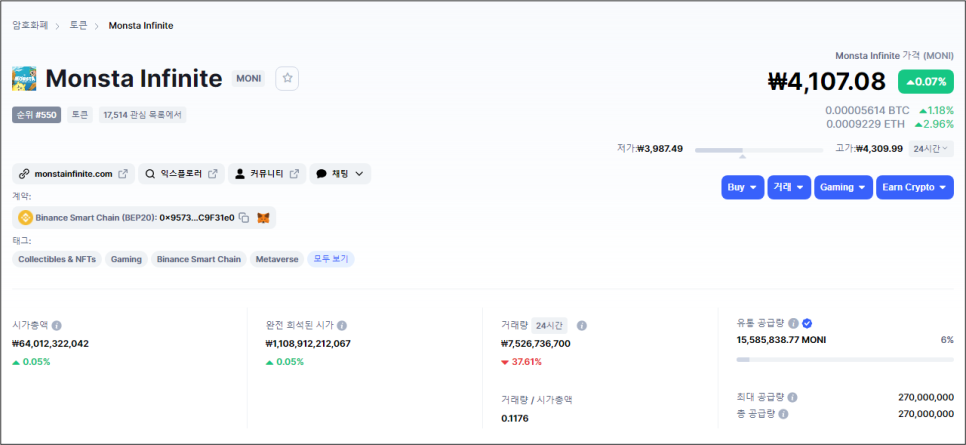Expand the 채팅 dropdown
This screenshot has width=966, height=445.
pyautogui.click(x=340, y=174)
